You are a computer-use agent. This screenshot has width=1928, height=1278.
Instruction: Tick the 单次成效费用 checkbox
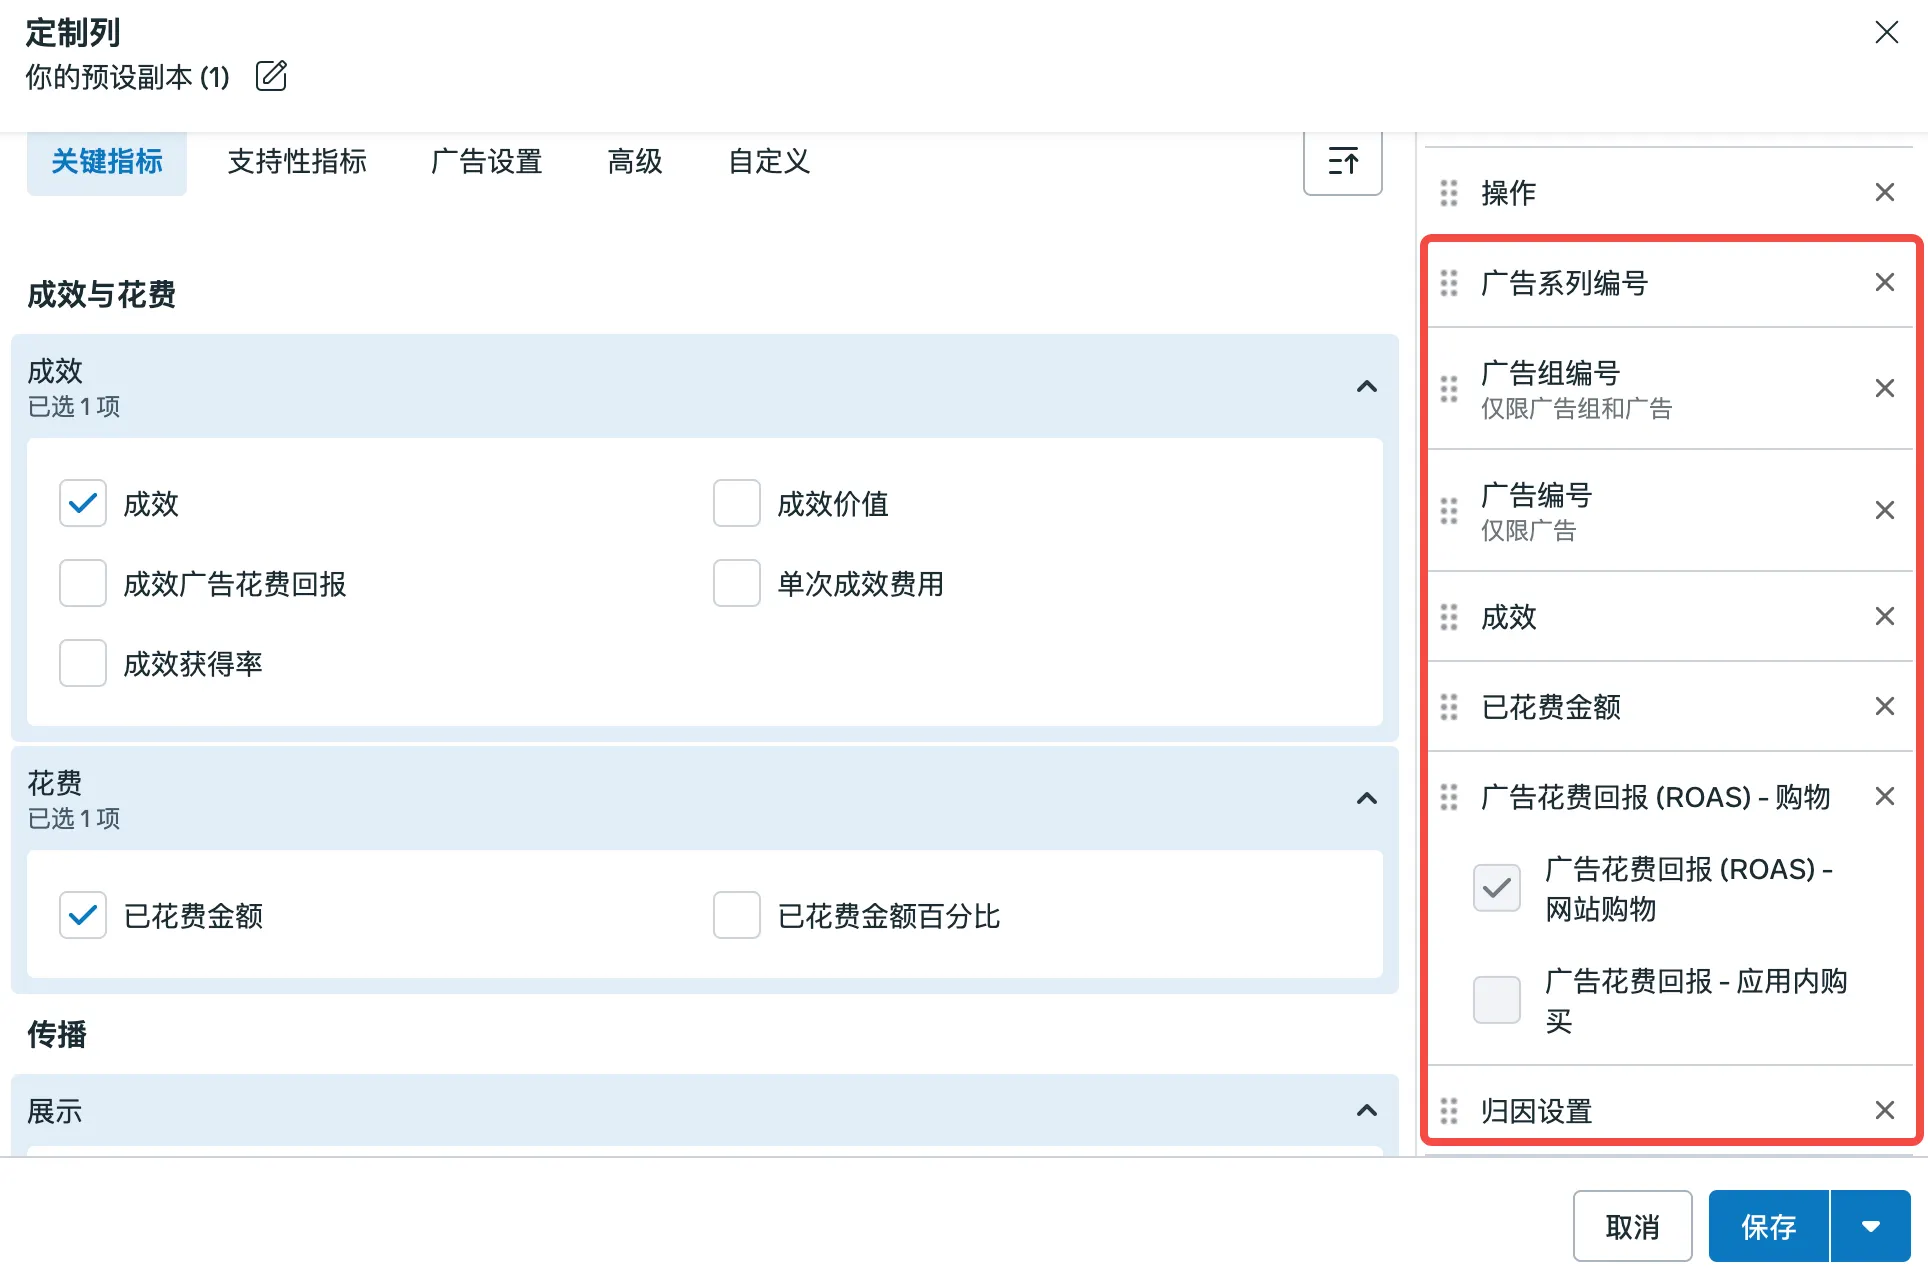click(737, 583)
